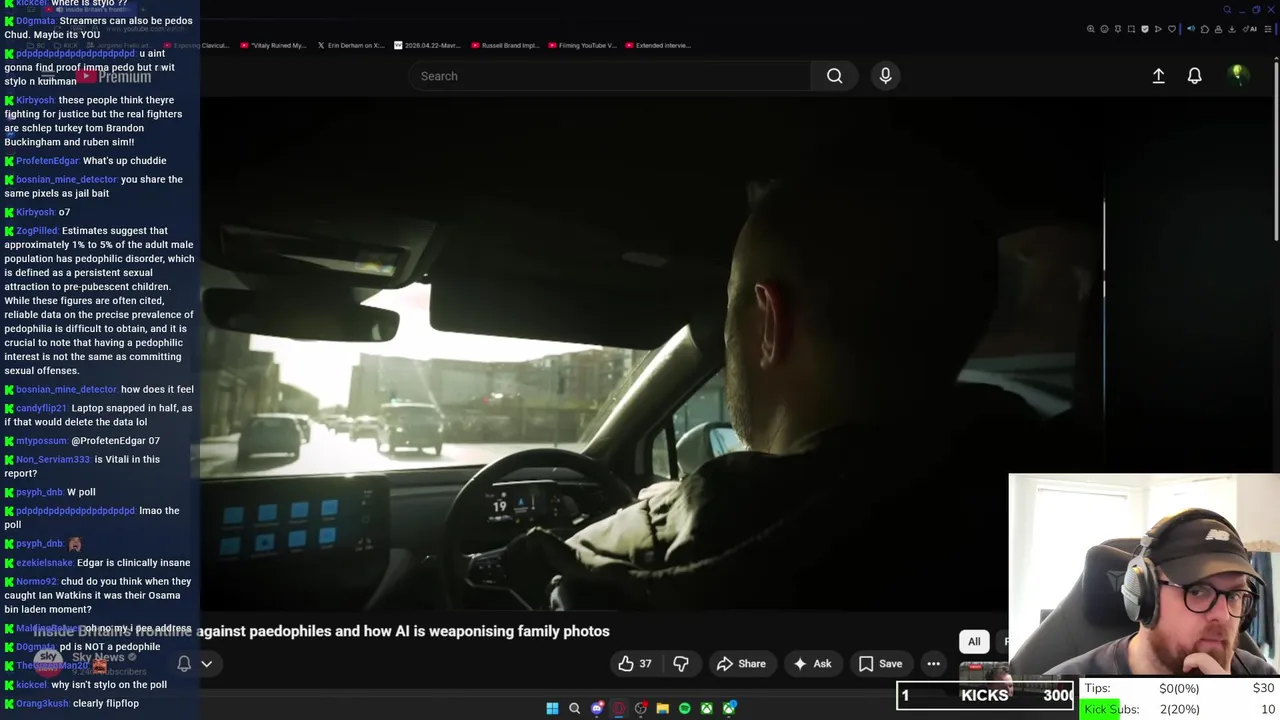Open the YouTube notifications bell
The image size is (1280, 720).
tap(1194, 76)
